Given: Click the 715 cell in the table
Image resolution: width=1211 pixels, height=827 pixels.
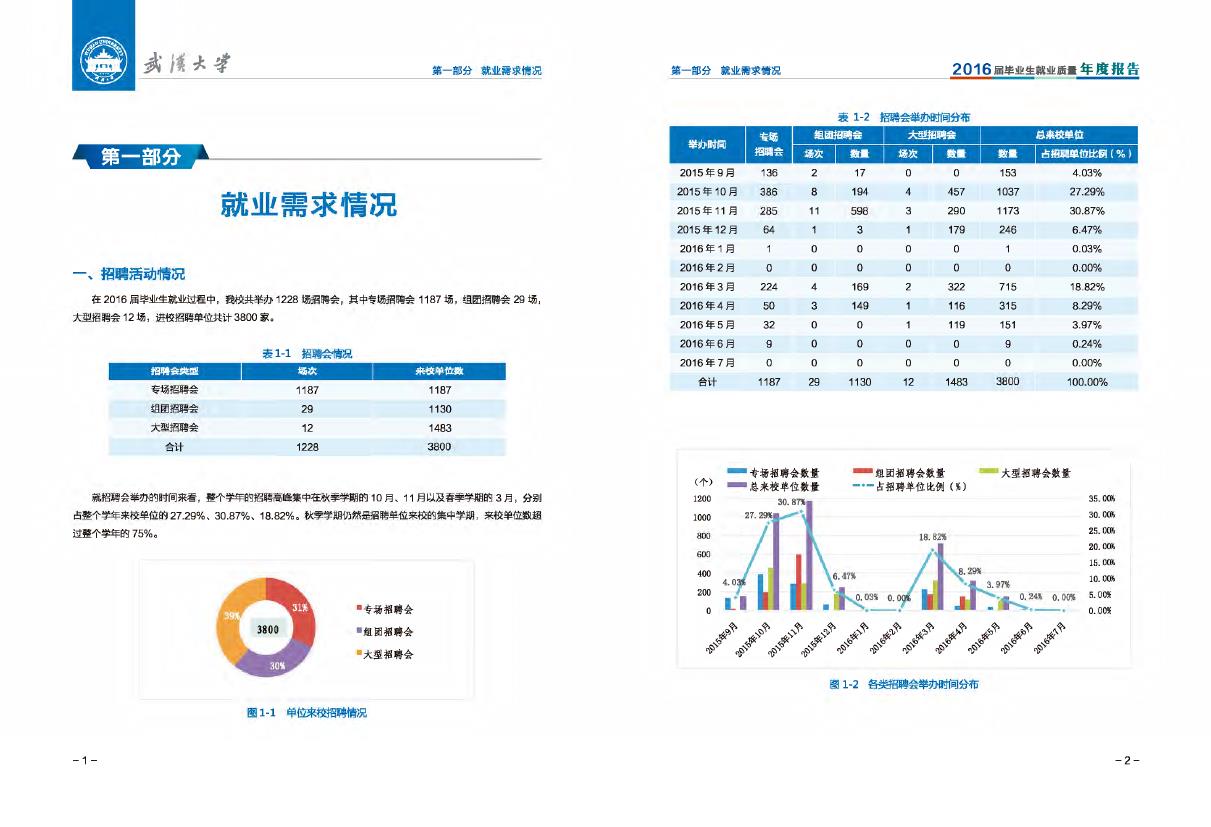Looking at the screenshot, I should coord(1007,286).
